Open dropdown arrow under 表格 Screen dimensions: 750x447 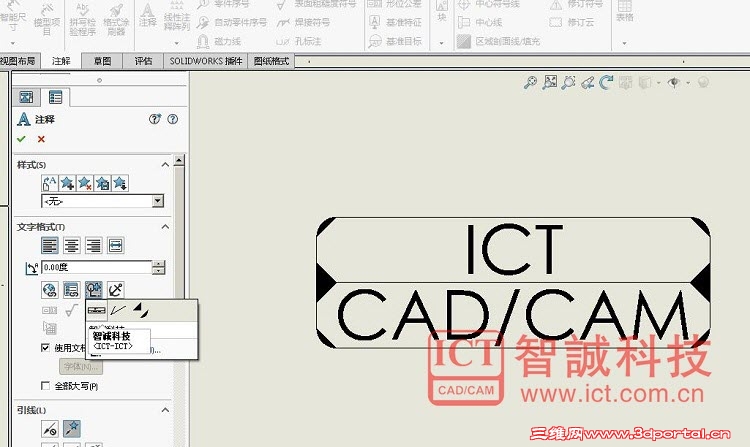pos(624,43)
